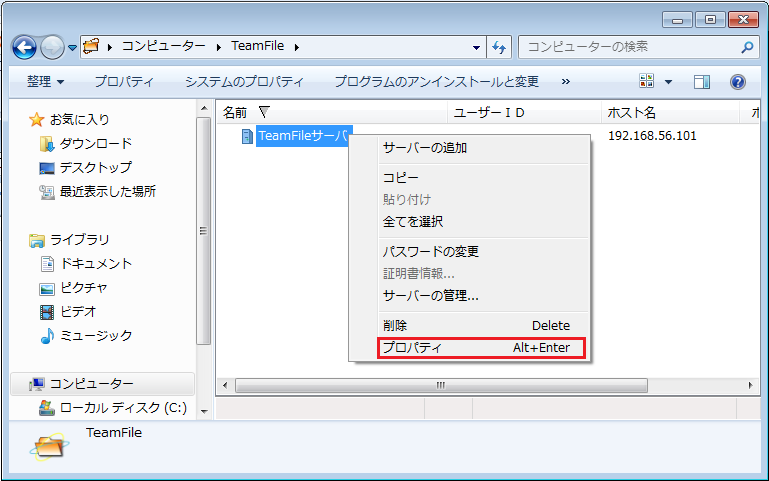
Task: Expand the toolbar overflow chevron
Action: [566, 82]
